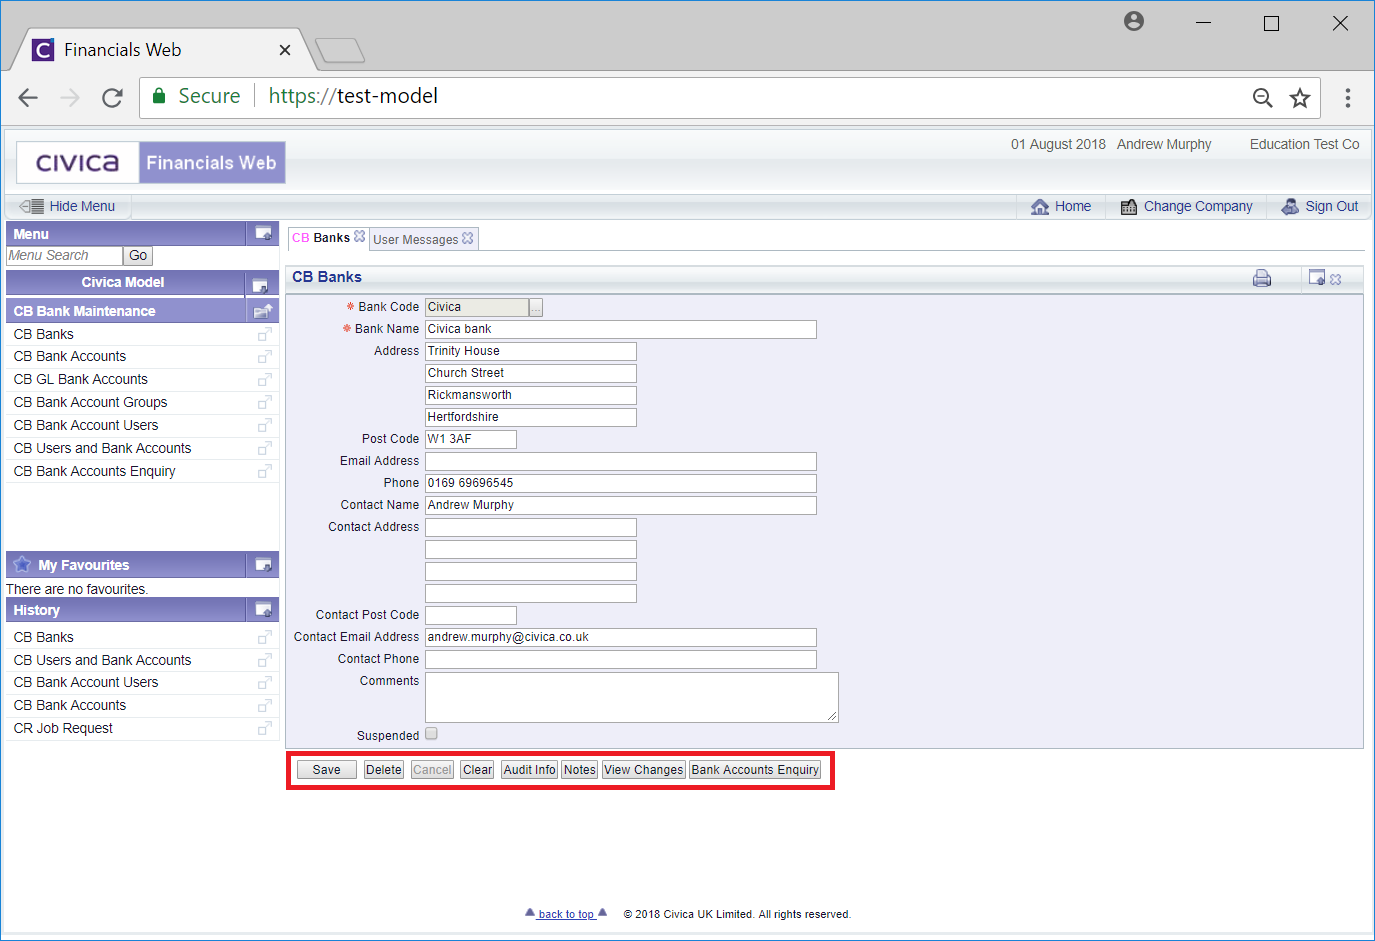1375x941 pixels.
Task: Click the Save button
Action: (x=327, y=770)
